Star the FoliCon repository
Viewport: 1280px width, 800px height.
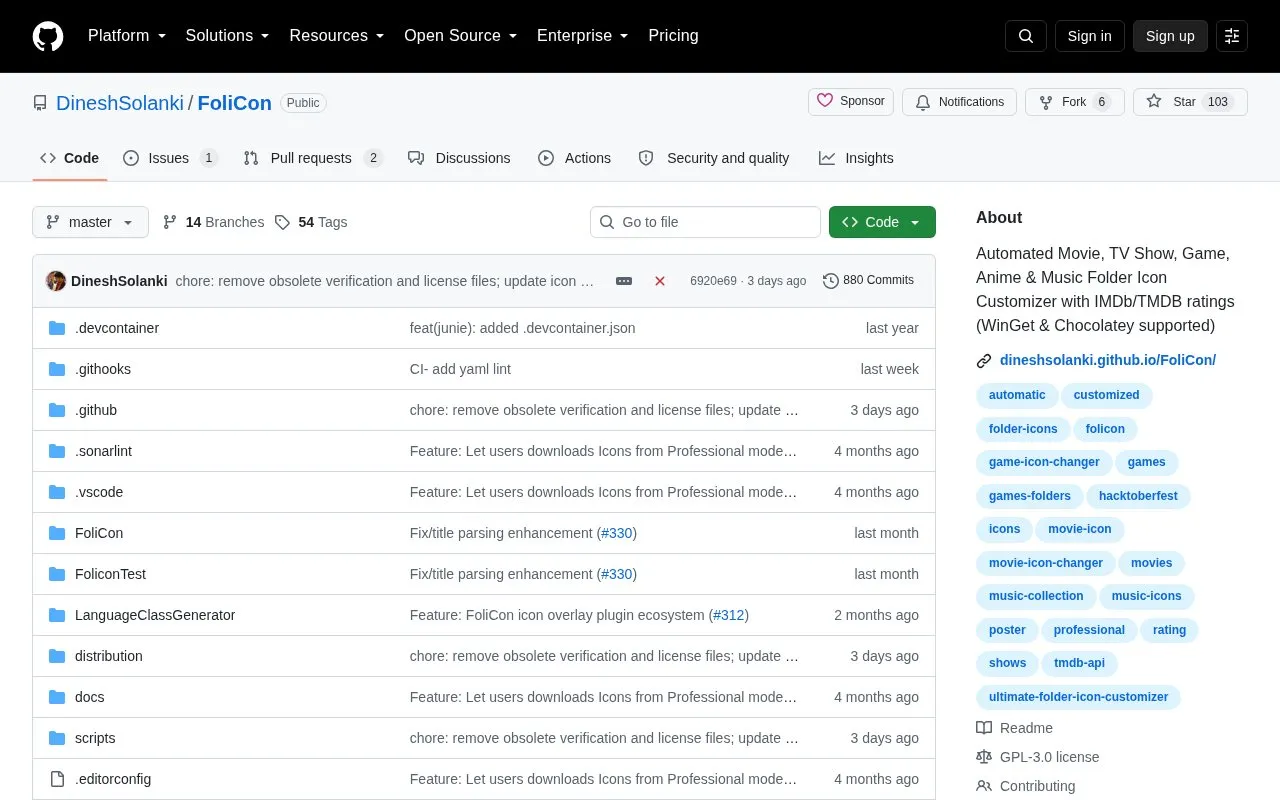(x=1190, y=102)
